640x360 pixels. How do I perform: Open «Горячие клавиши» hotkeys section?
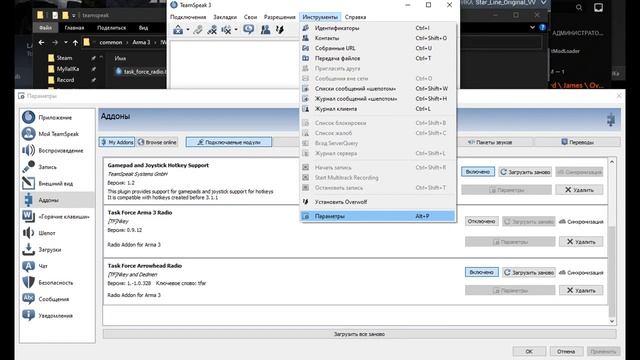[x=57, y=217]
